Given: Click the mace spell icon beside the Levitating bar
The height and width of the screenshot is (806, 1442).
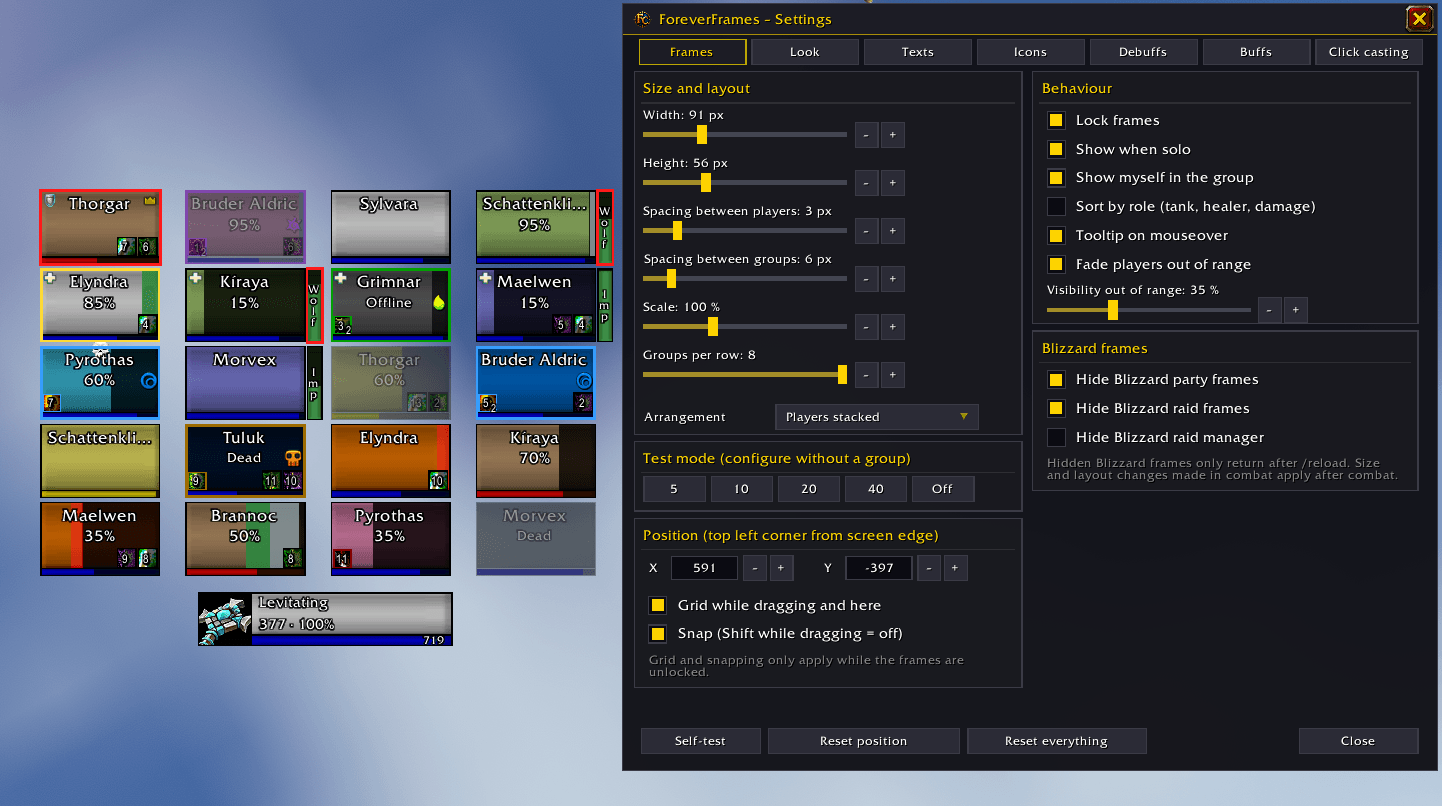Looking at the screenshot, I should [224, 619].
